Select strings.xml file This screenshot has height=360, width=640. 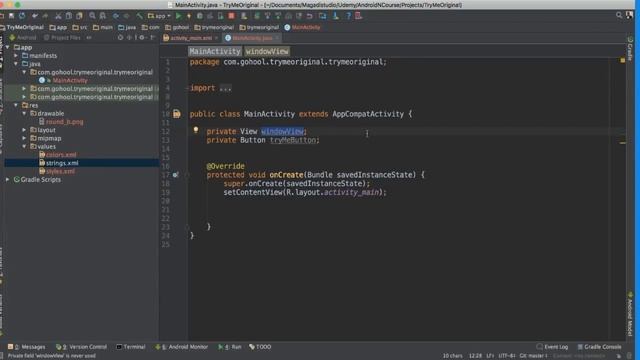tap(62, 163)
